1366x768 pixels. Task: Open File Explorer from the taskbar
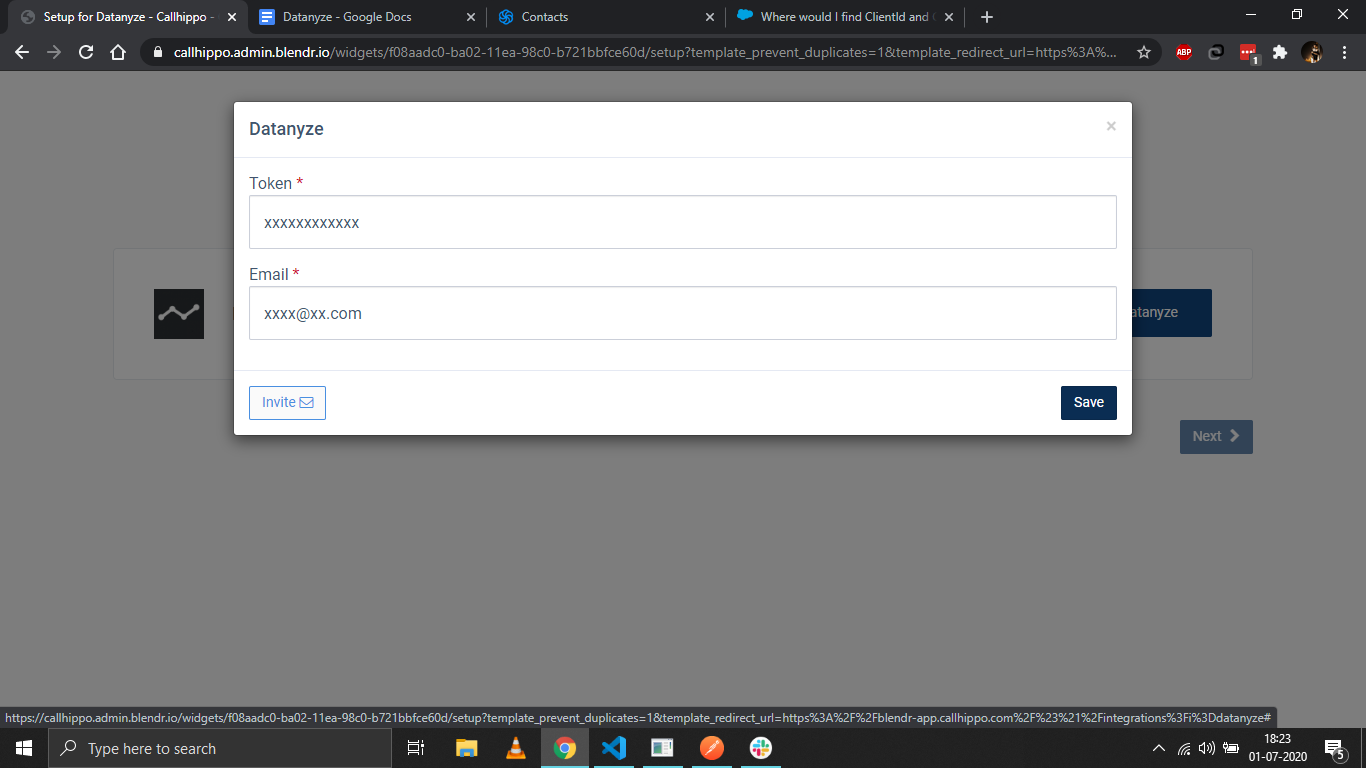coord(466,748)
